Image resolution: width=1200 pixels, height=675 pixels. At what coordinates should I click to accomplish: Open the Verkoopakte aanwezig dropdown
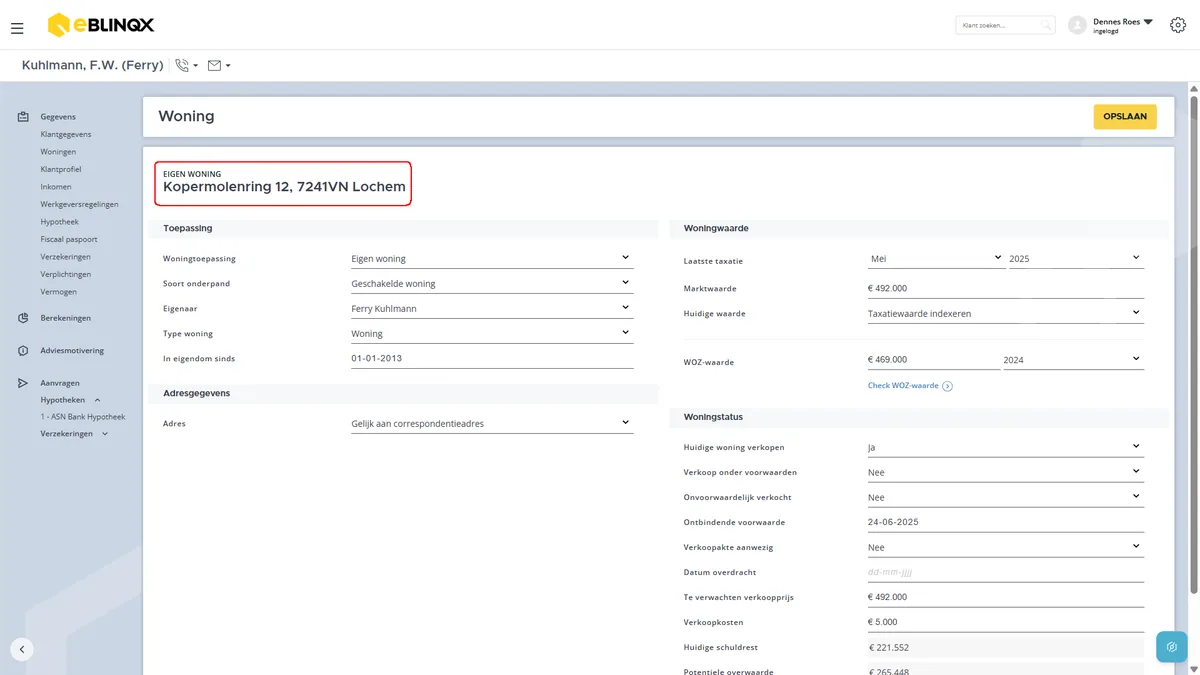click(x=1005, y=547)
